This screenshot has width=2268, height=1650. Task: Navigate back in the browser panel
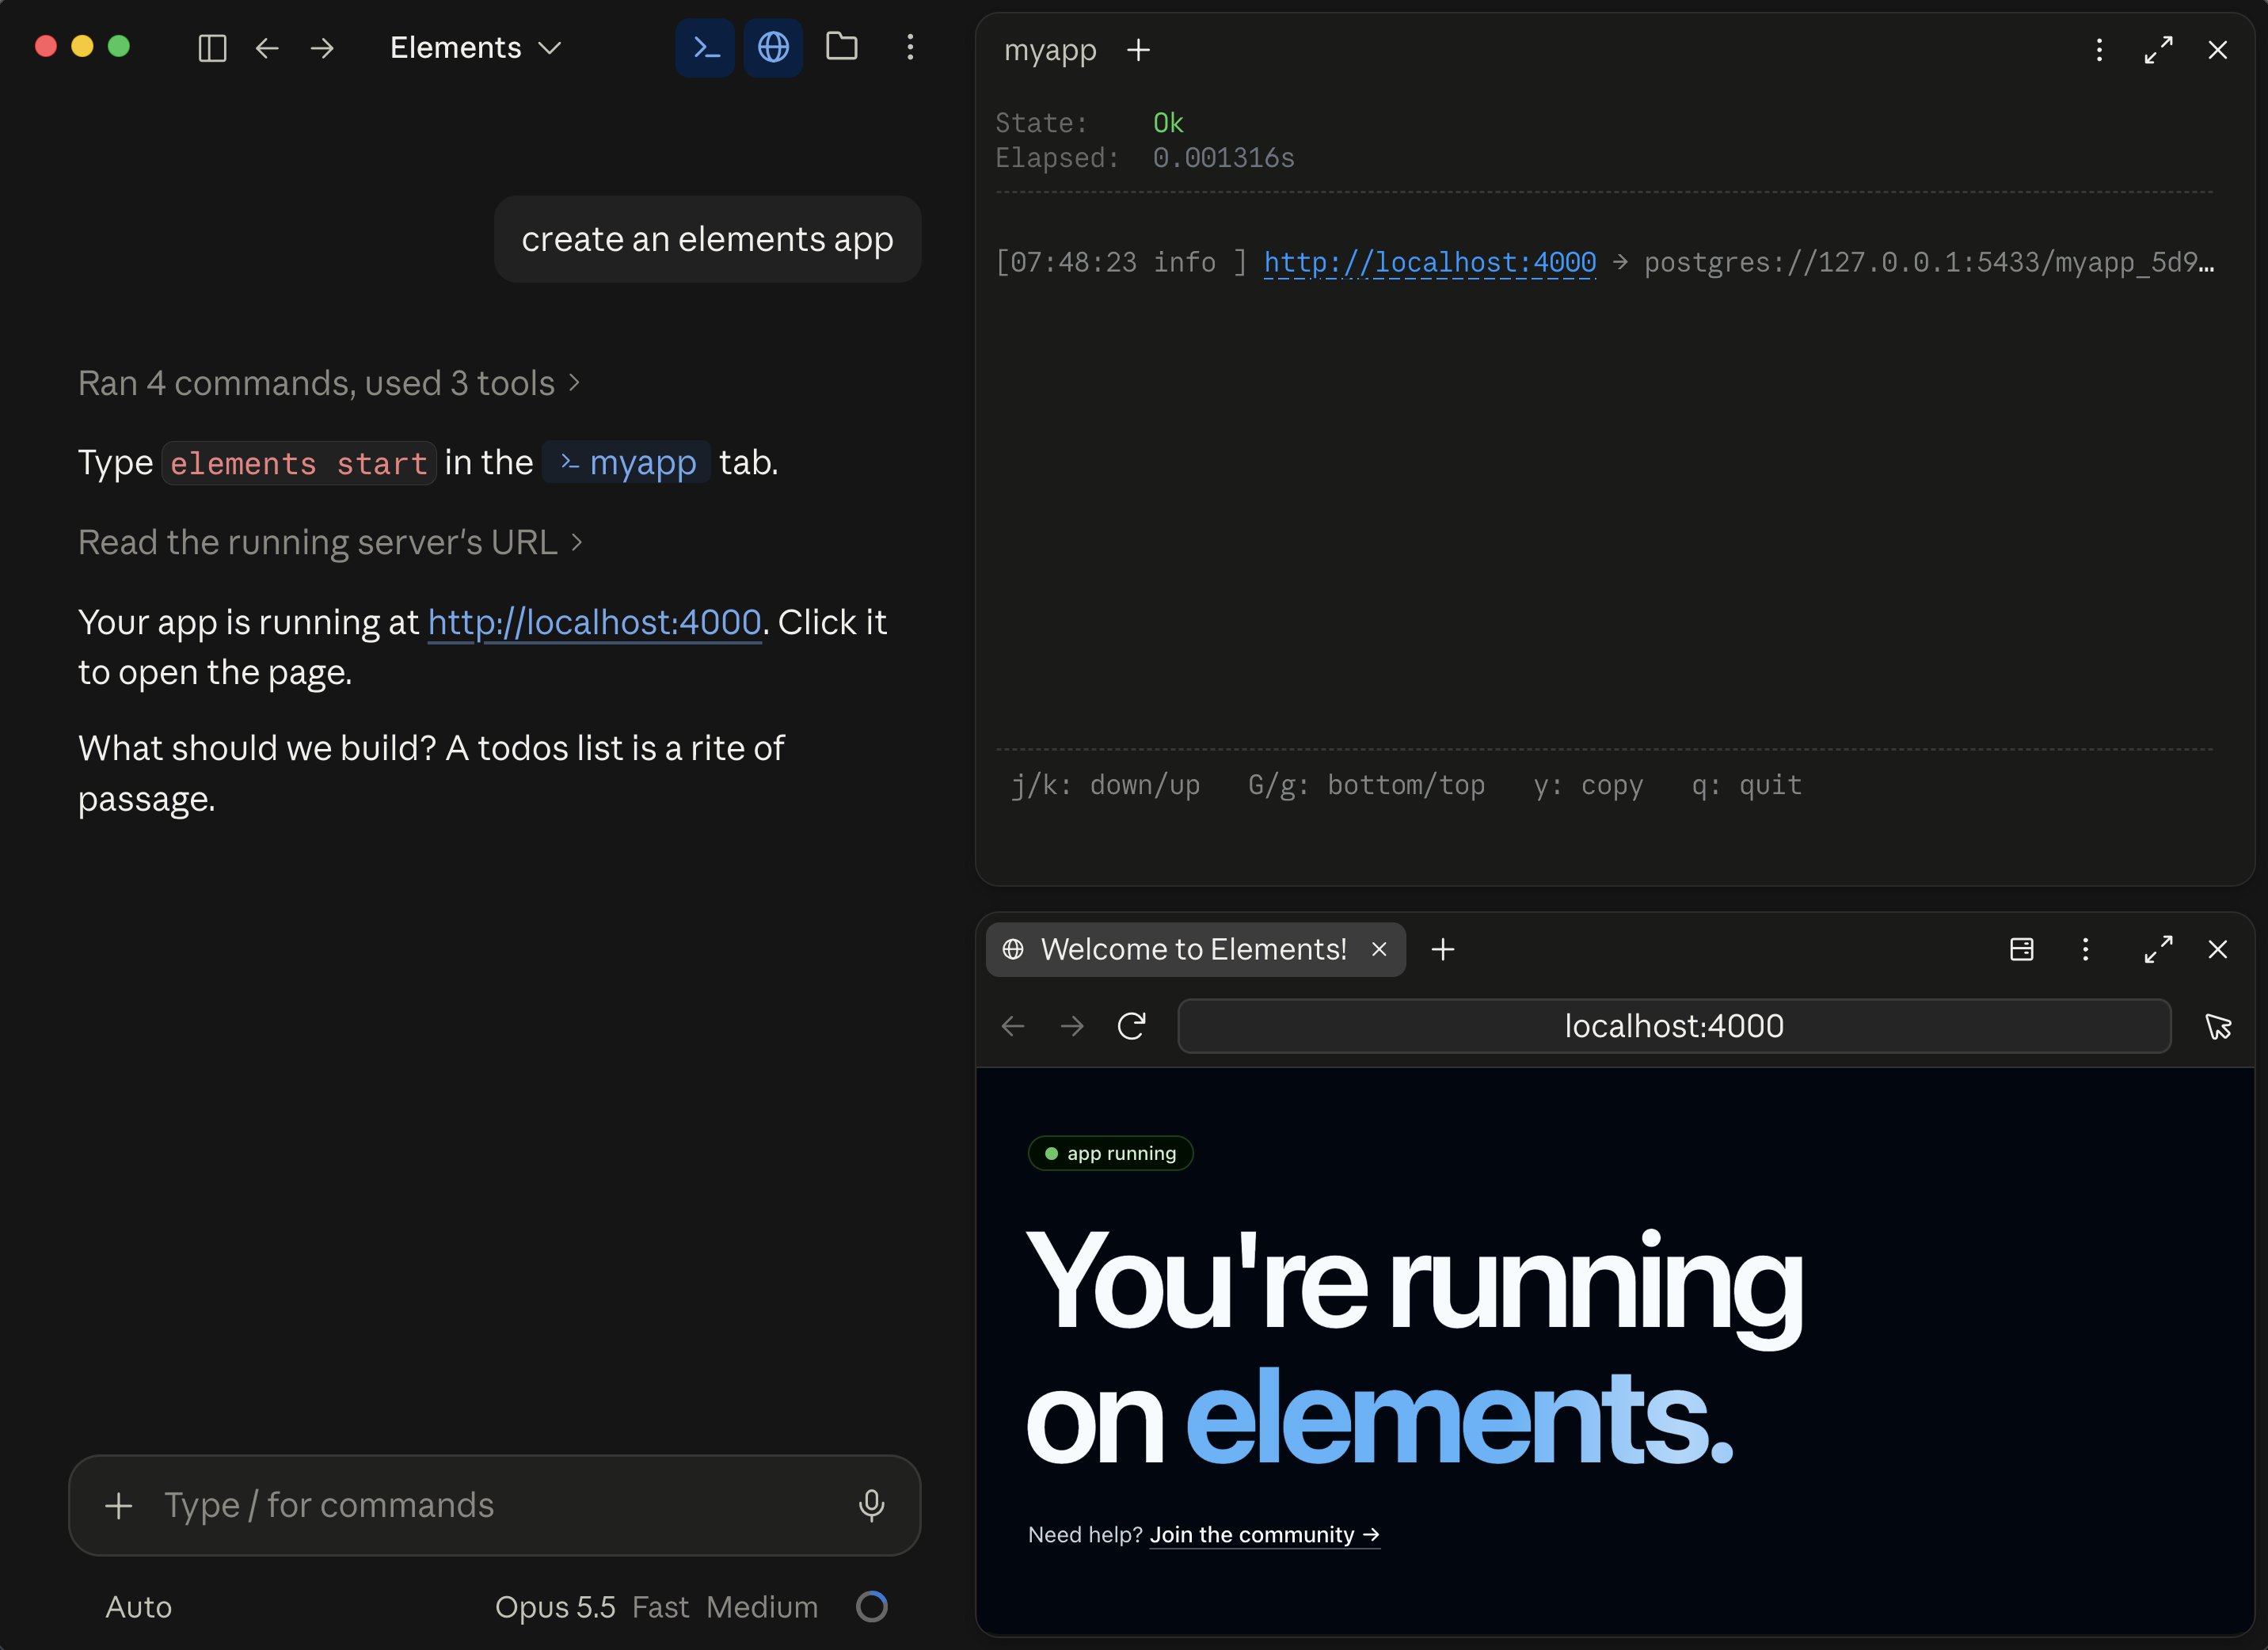pyautogui.click(x=1013, y=1026)
